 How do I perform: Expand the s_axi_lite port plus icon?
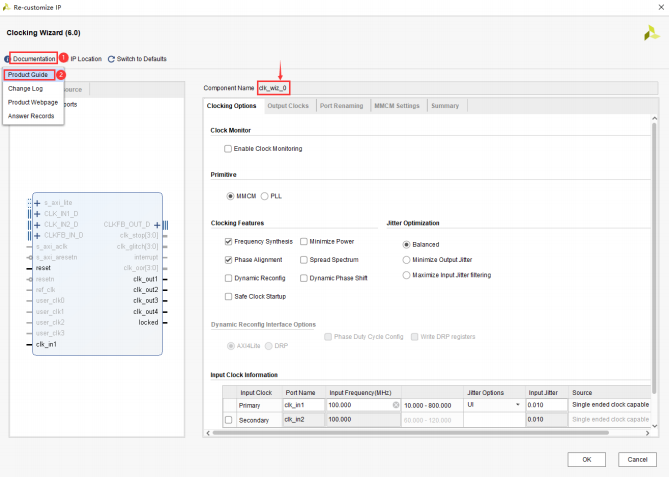click(37, 203)
